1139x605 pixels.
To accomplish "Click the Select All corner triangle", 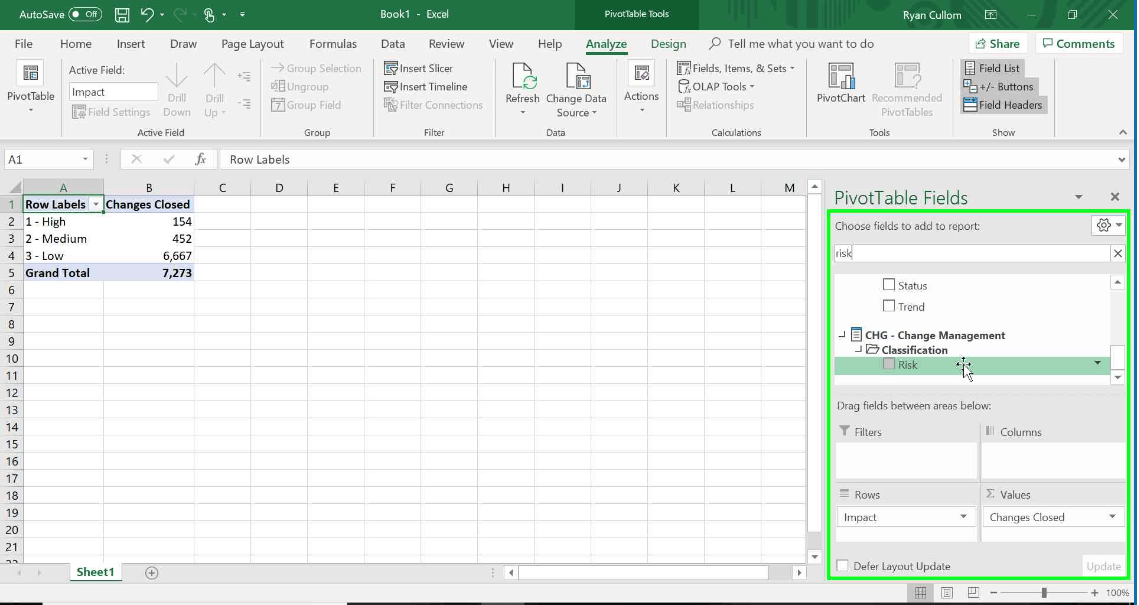I will click(15, 188).
